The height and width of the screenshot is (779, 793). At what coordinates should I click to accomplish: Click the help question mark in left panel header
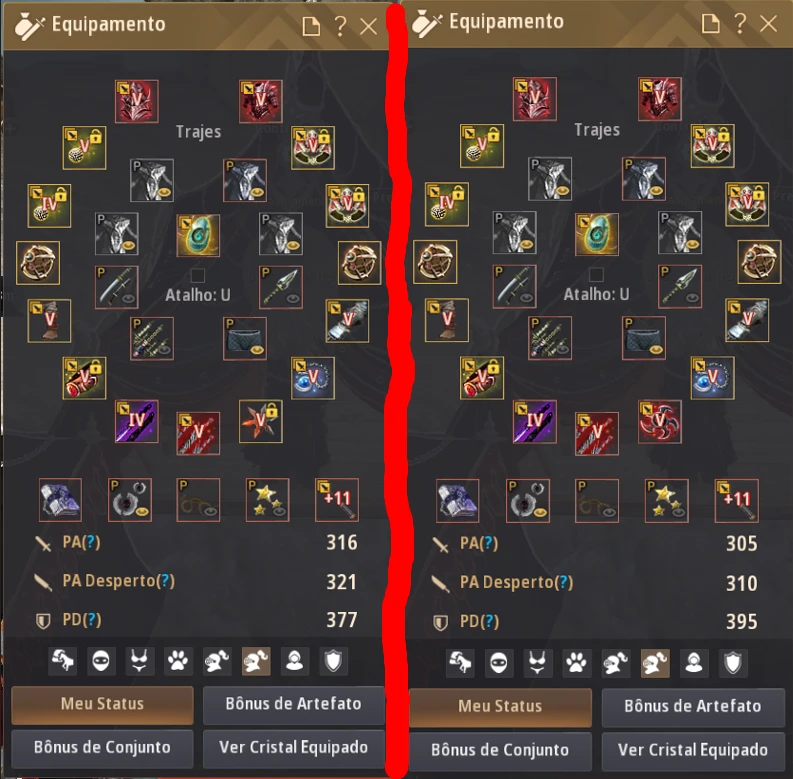pos(340,26)
